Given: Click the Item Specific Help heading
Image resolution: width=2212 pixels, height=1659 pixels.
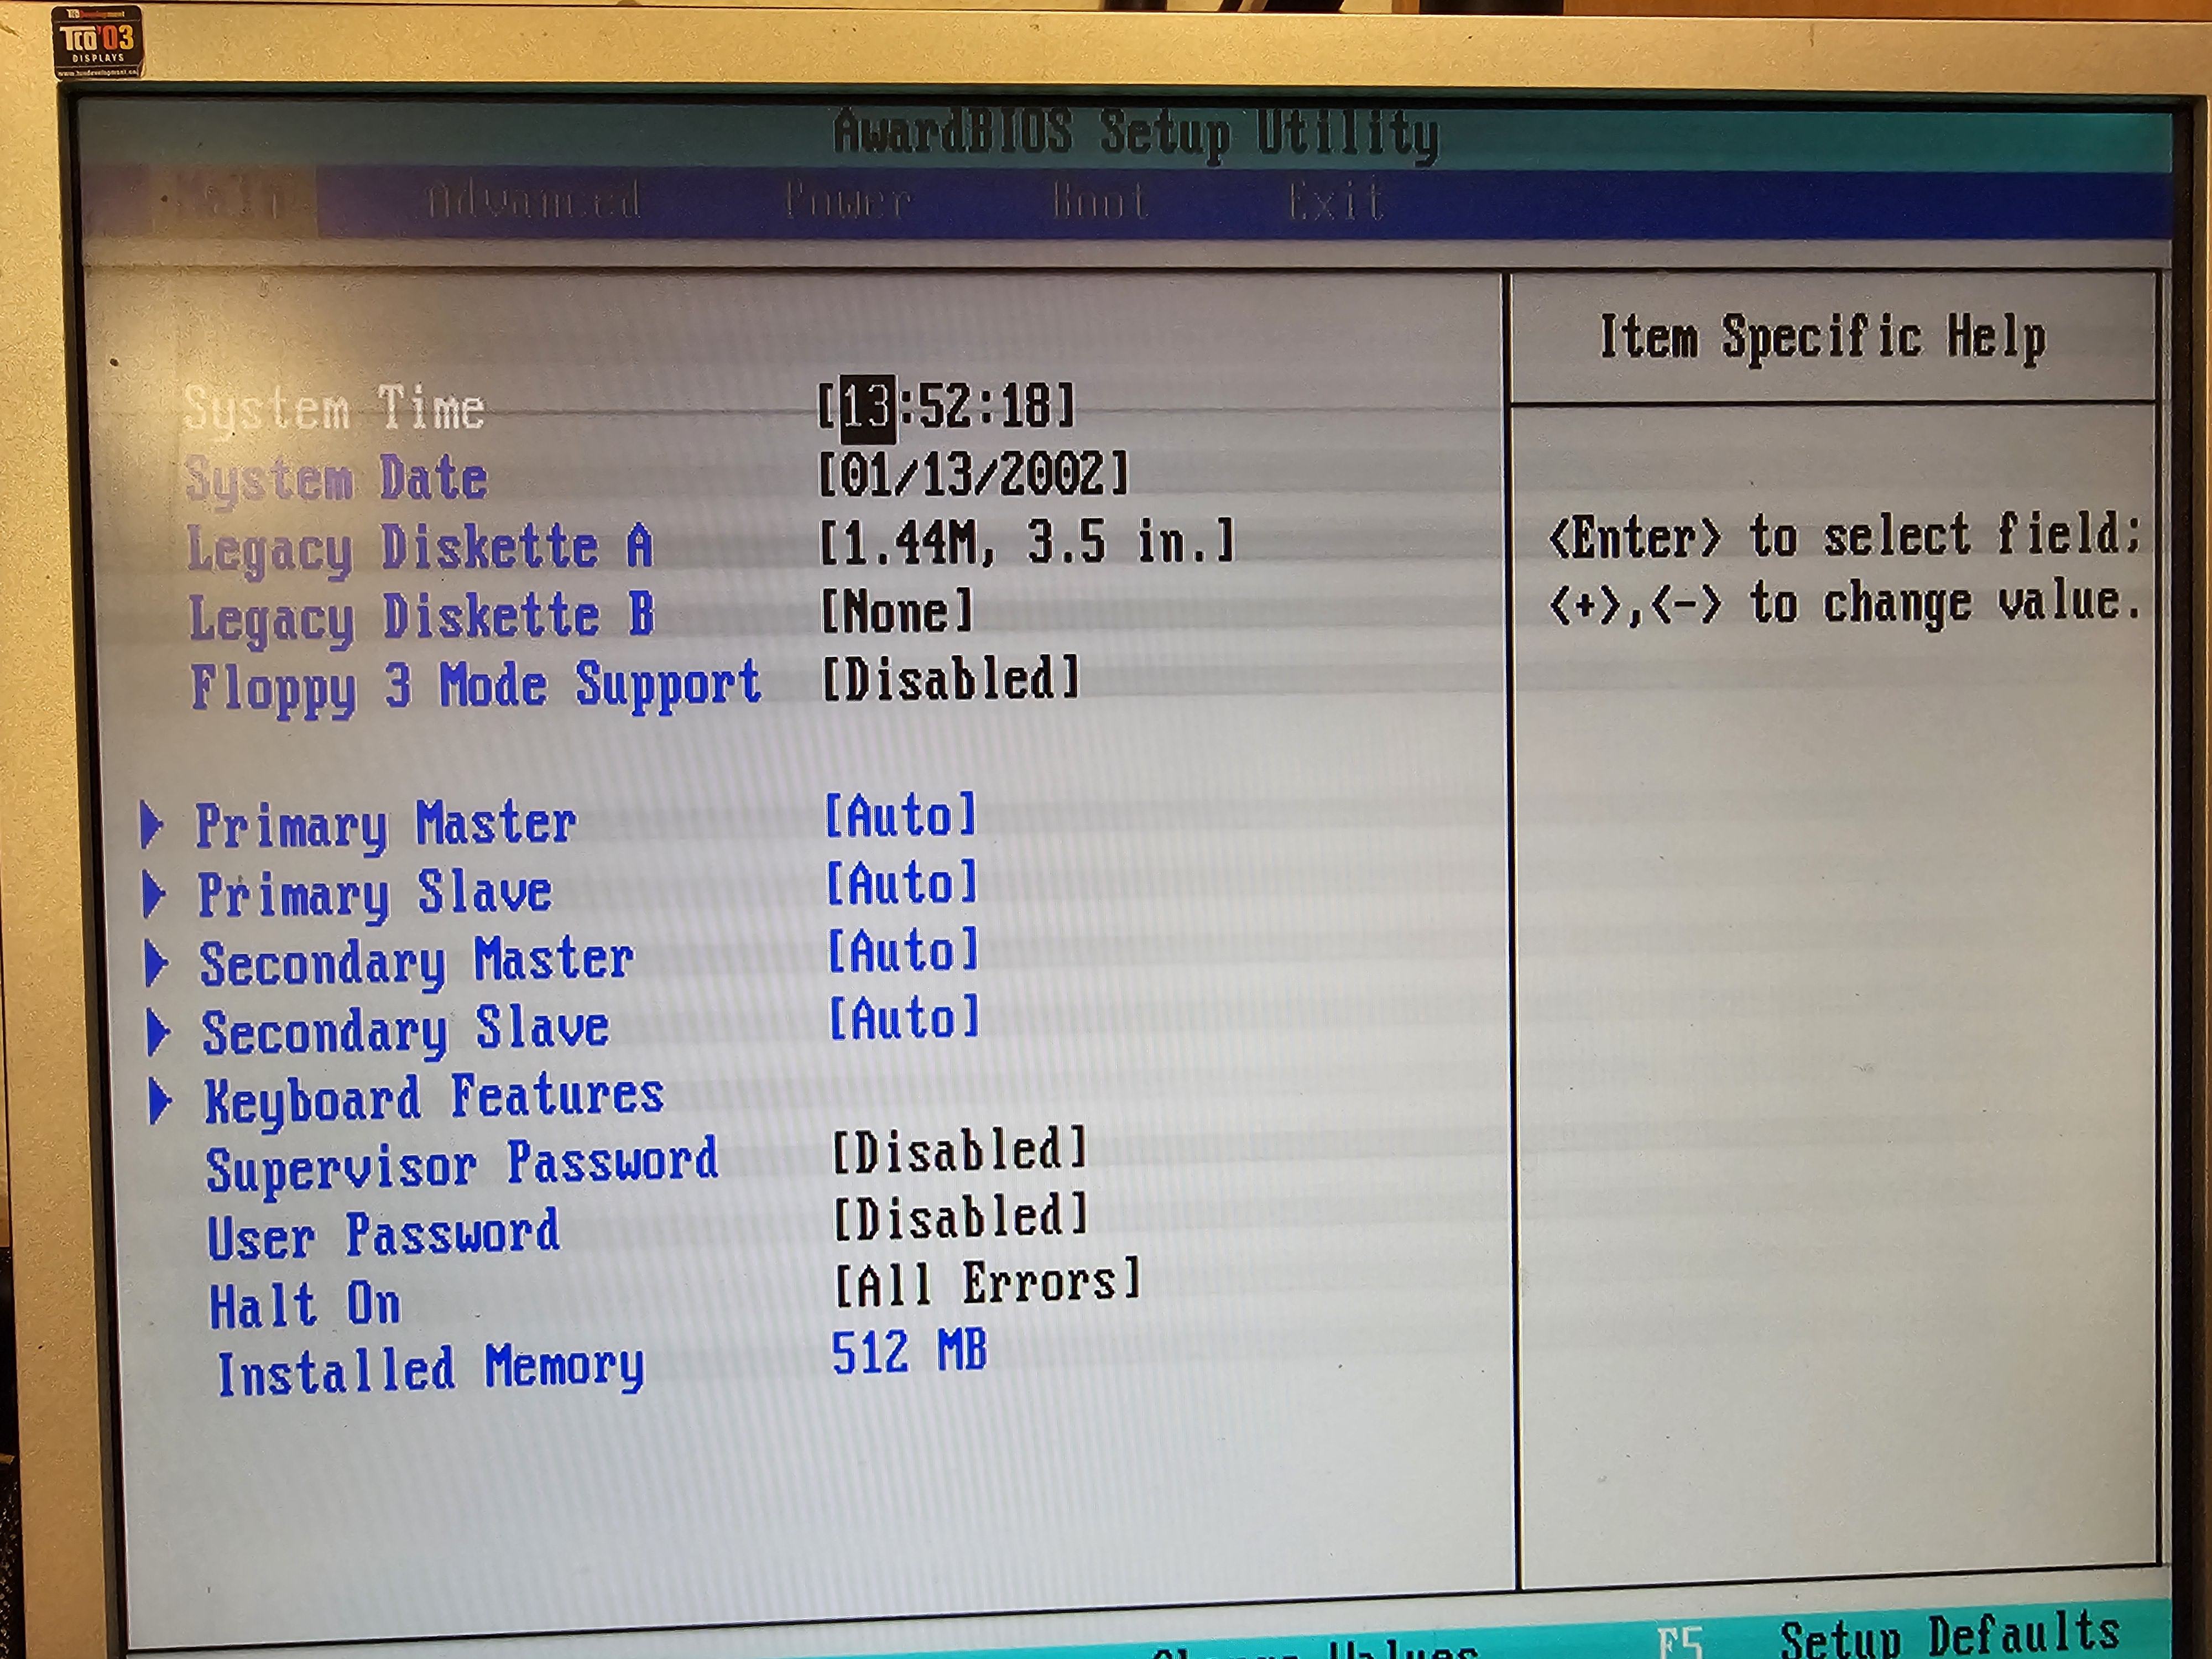Looking at the screenshot, I should pyautogui.click(x=1822, y=338).
